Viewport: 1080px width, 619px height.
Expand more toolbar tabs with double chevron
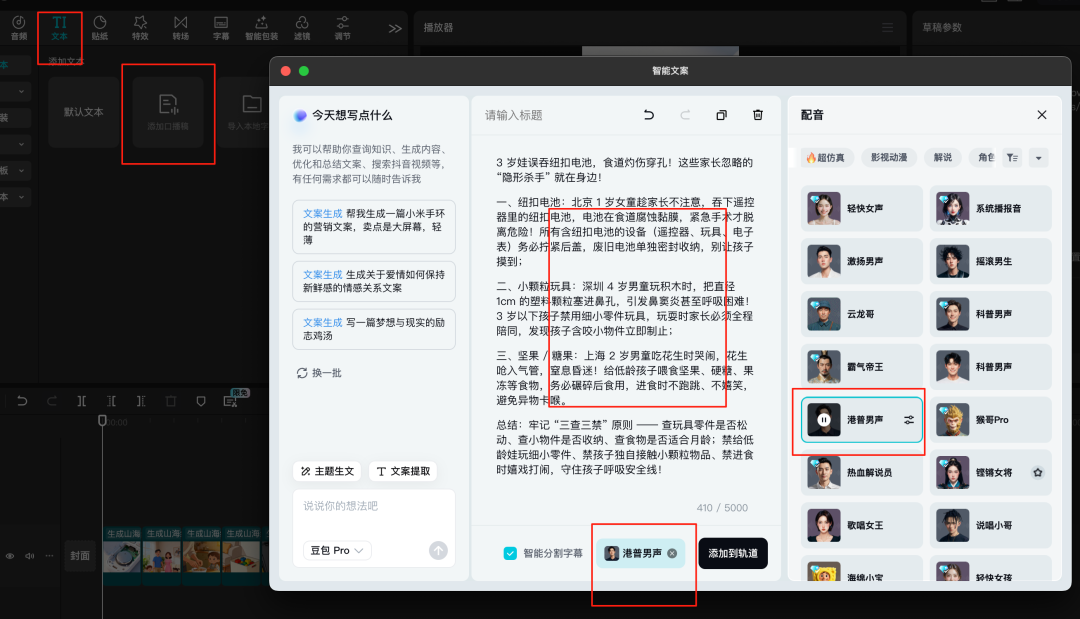point(395,28)
